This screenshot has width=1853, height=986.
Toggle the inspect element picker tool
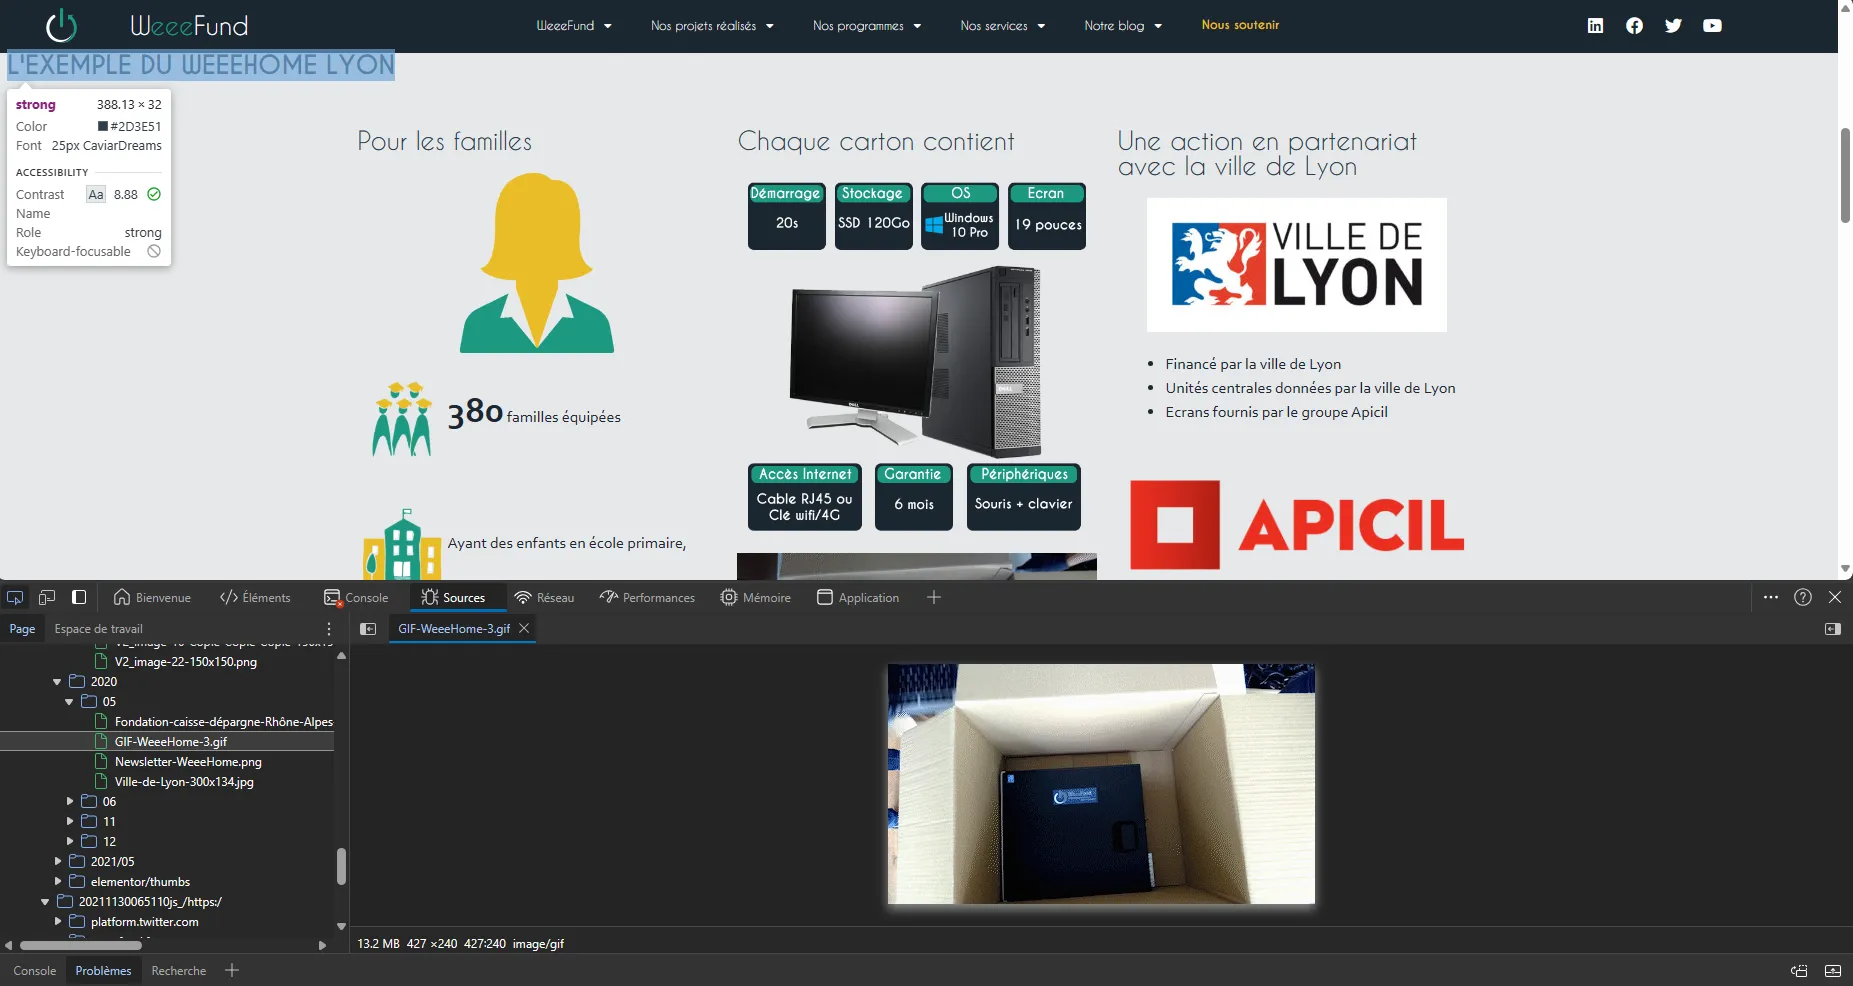pos(15,597)
